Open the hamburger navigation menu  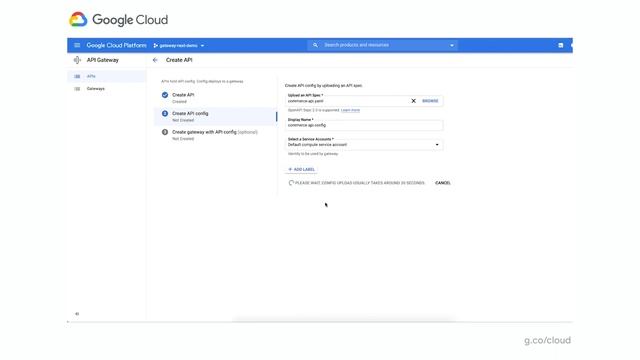click(x=77, y=45)
